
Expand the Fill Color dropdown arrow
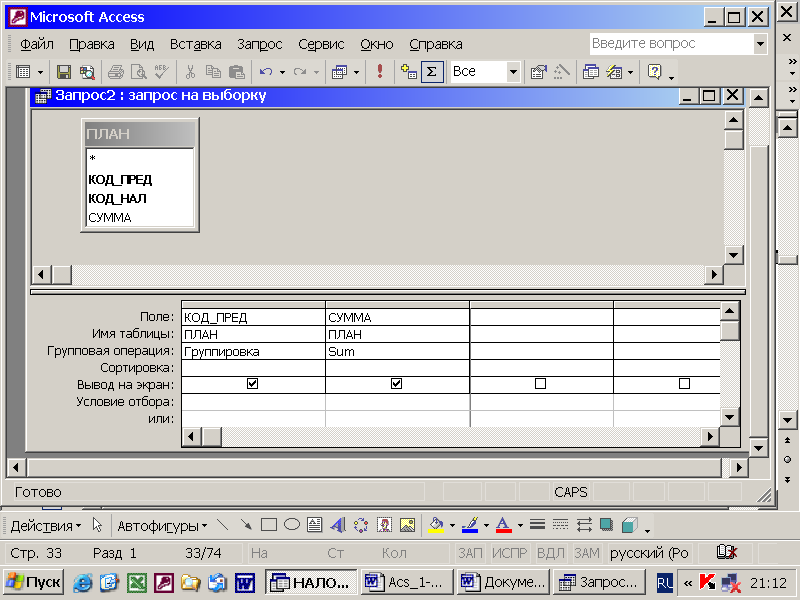click(x=452, y=525)
